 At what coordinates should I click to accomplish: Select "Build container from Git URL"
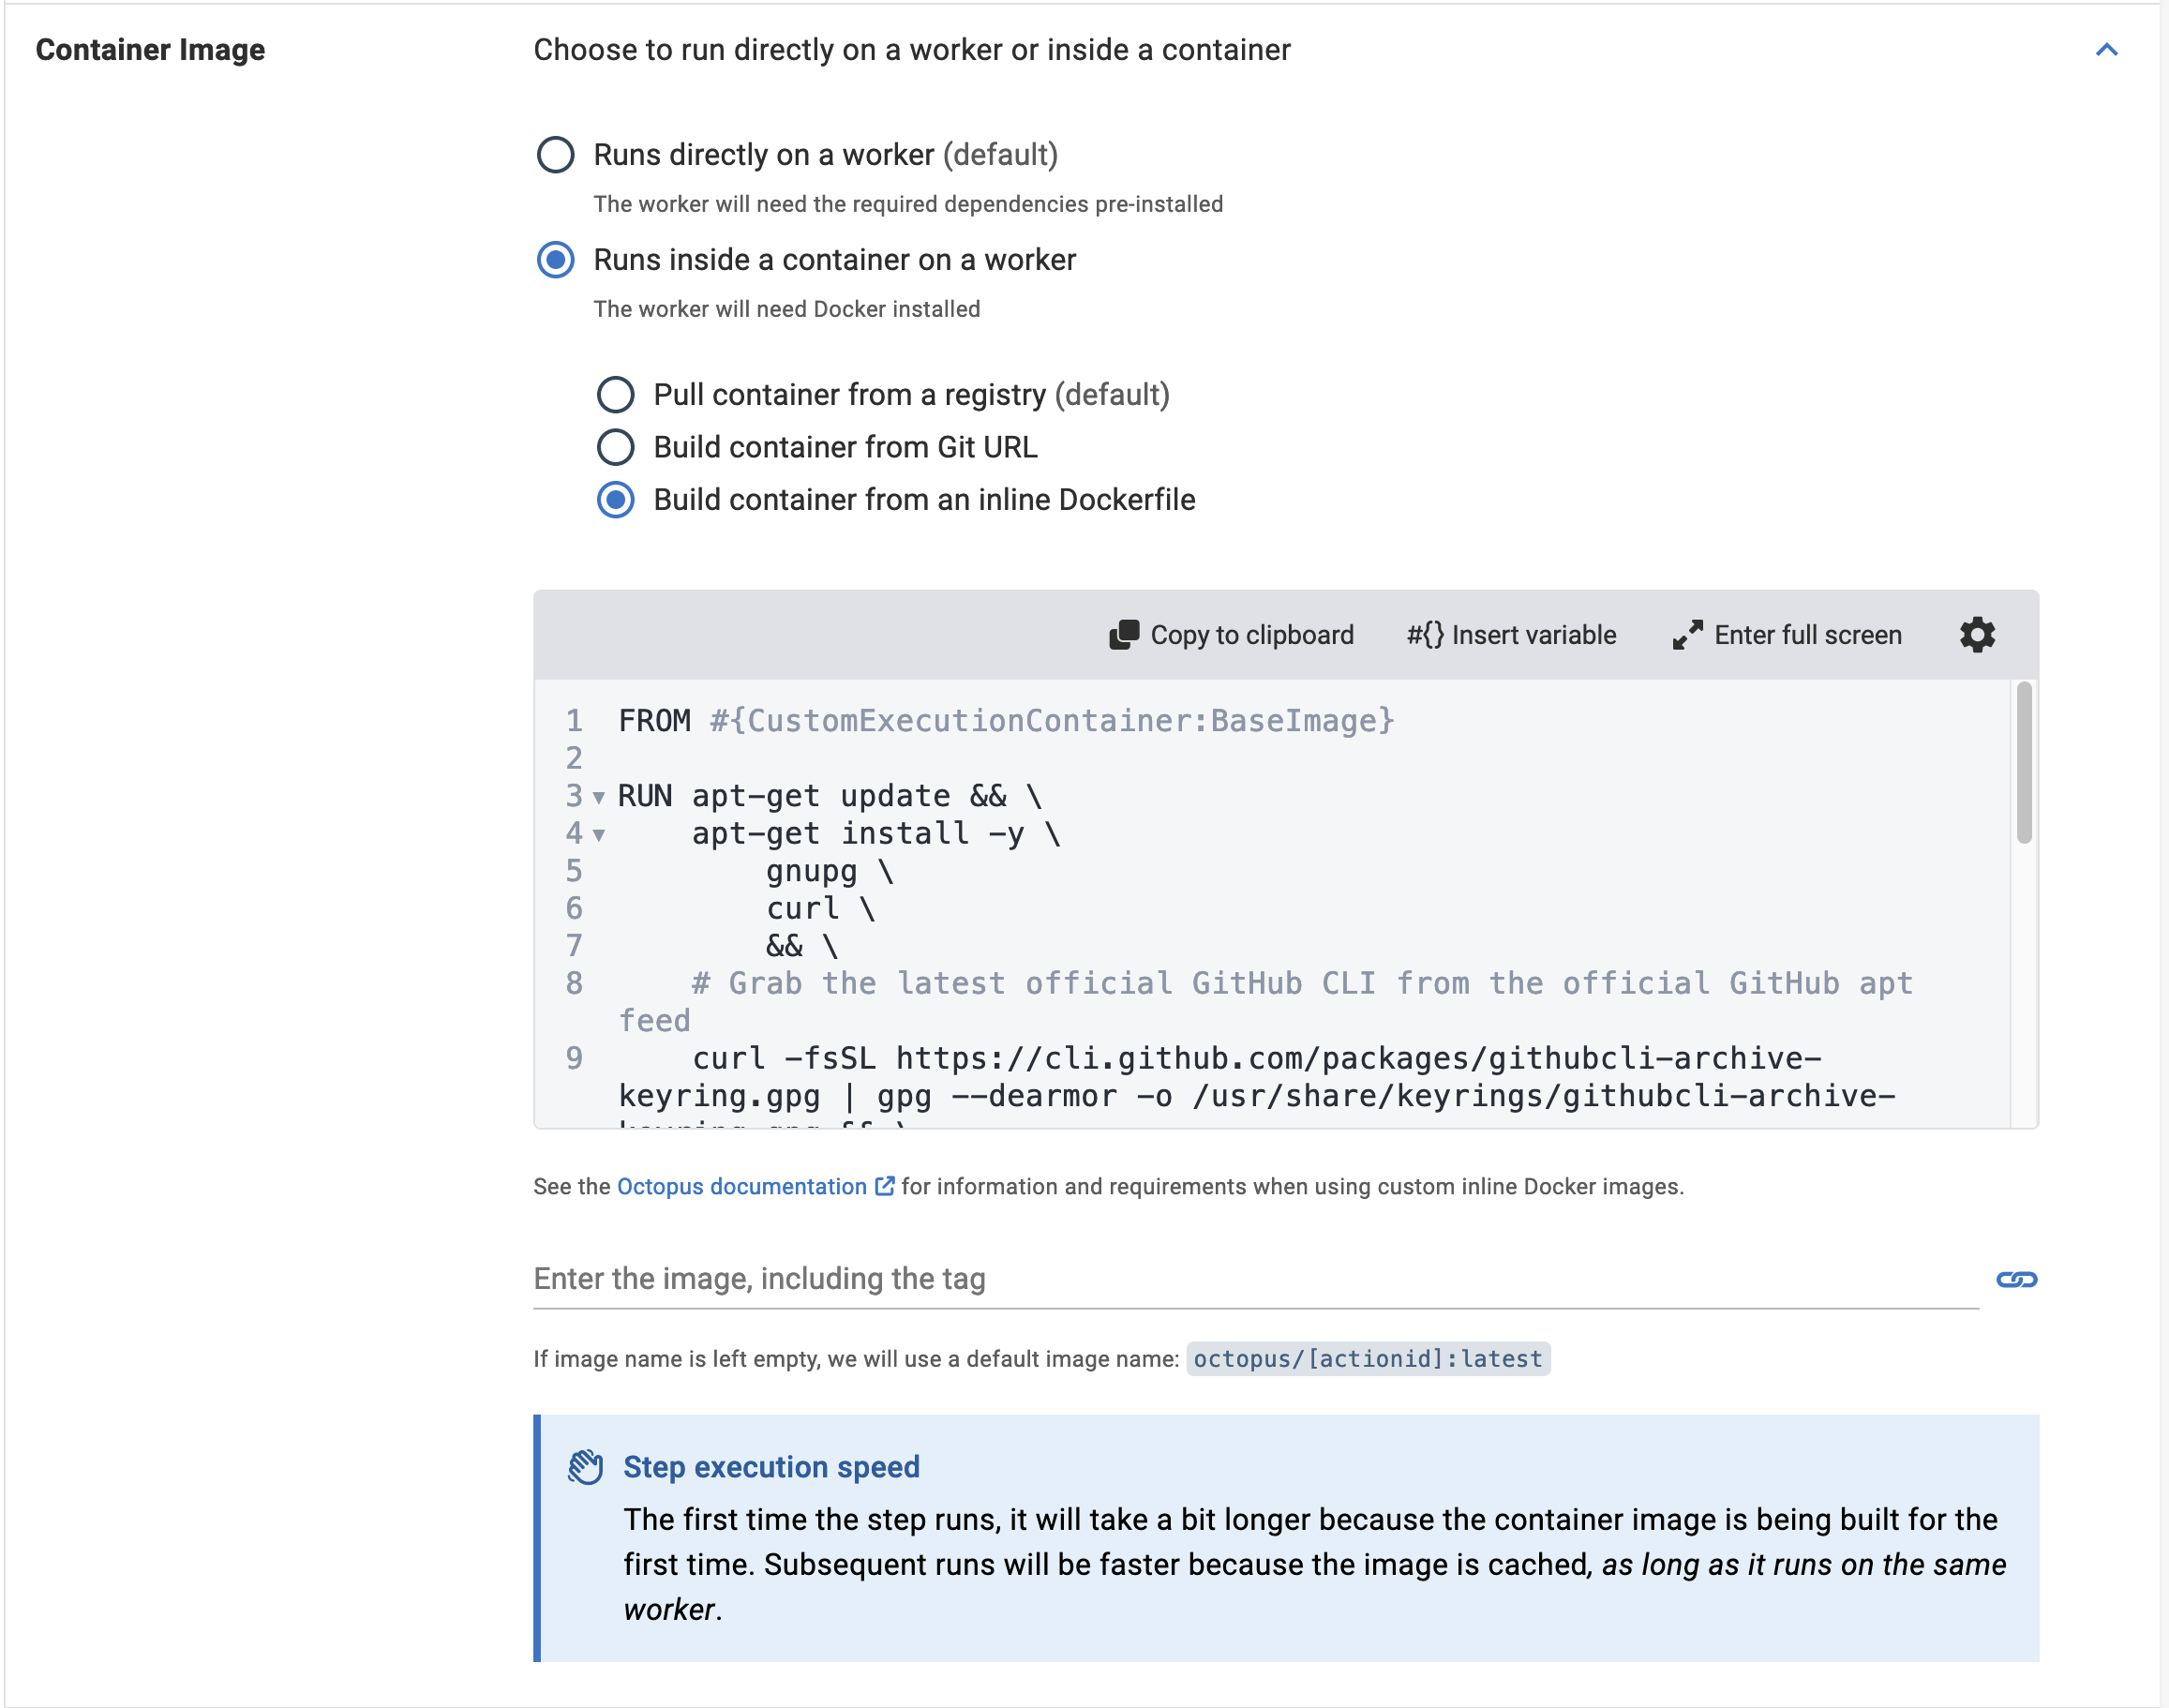point(616,448)
